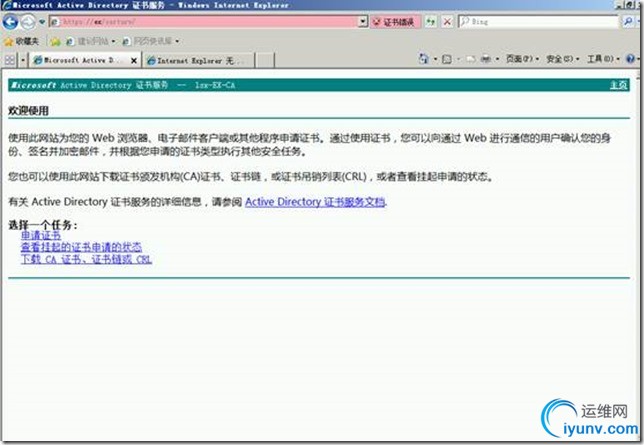644x445 pixels.
Task: Click the Read Mail icon
Action: [471, 60]
